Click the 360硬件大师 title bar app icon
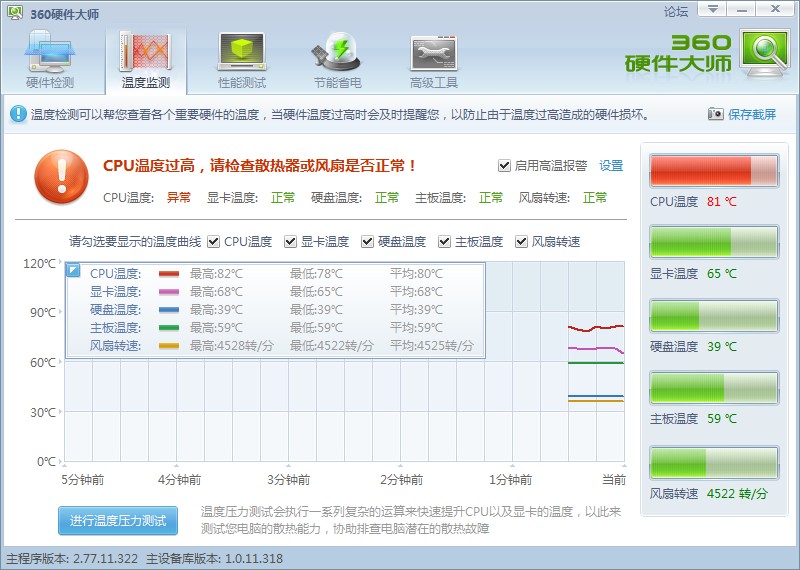The height and width of the screenshot is (570, 800). pyautogui.click(x=15, y=13)
